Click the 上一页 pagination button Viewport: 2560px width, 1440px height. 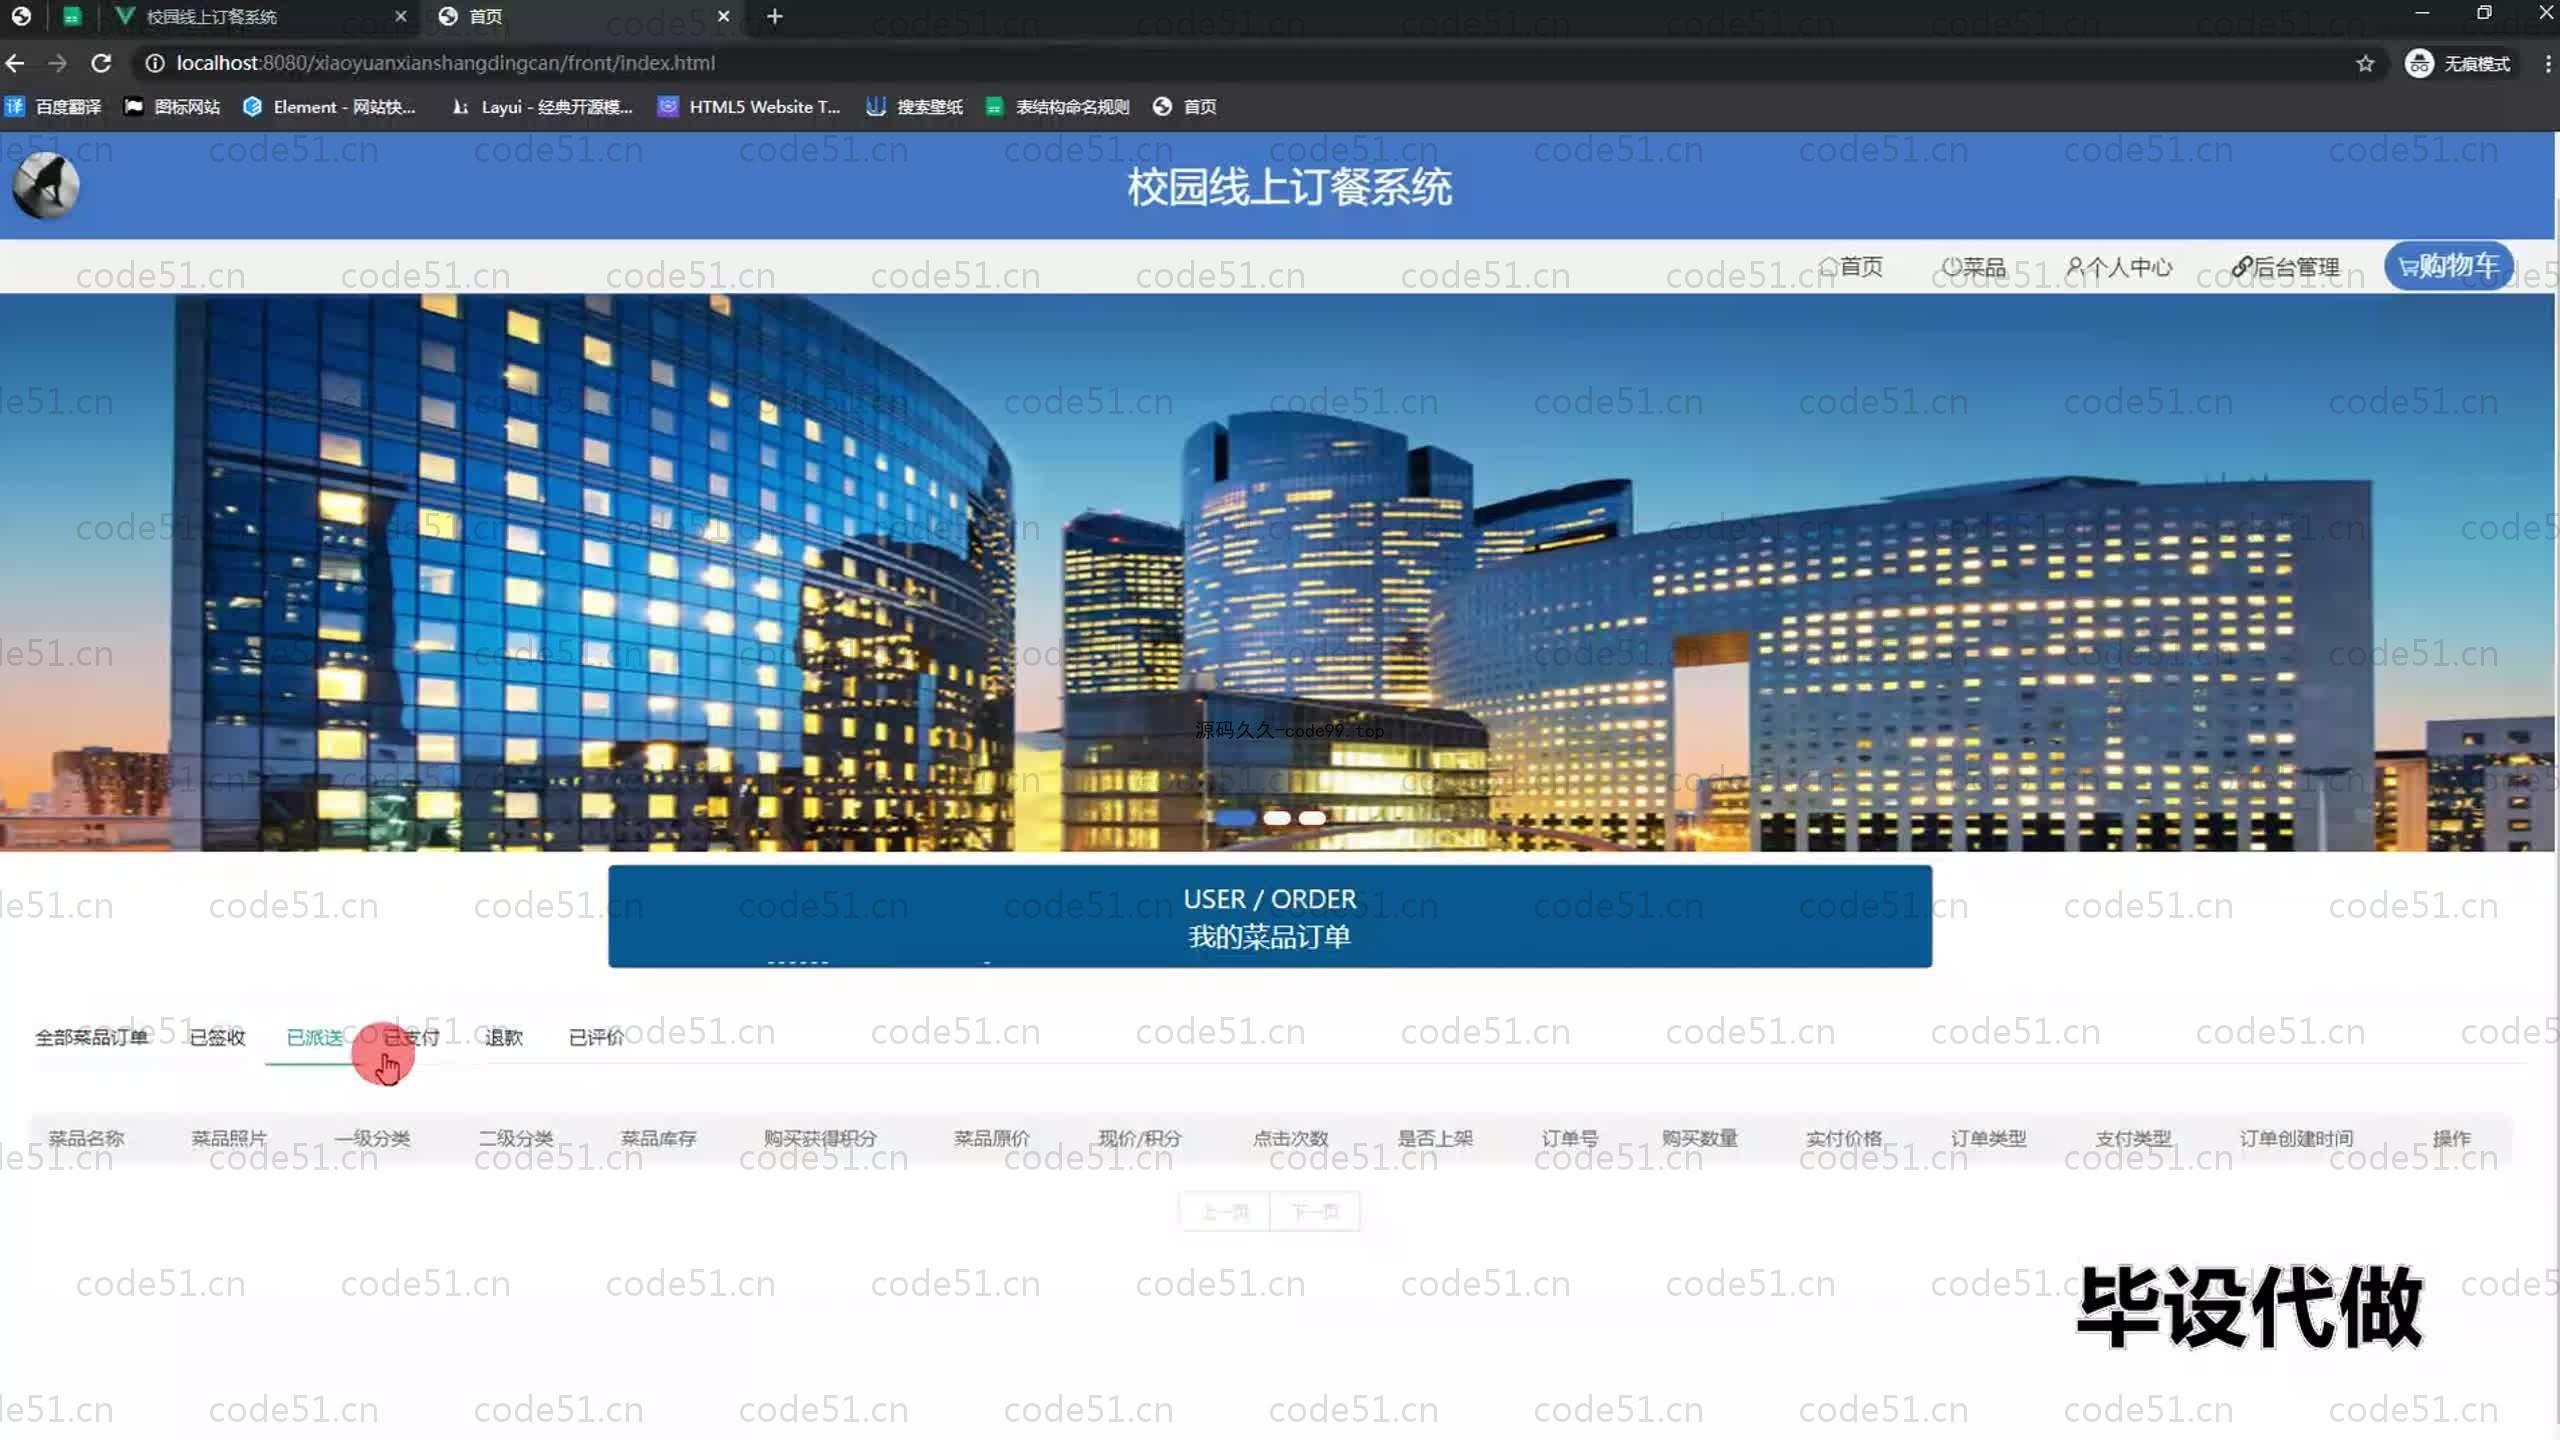point(1225,1212)
